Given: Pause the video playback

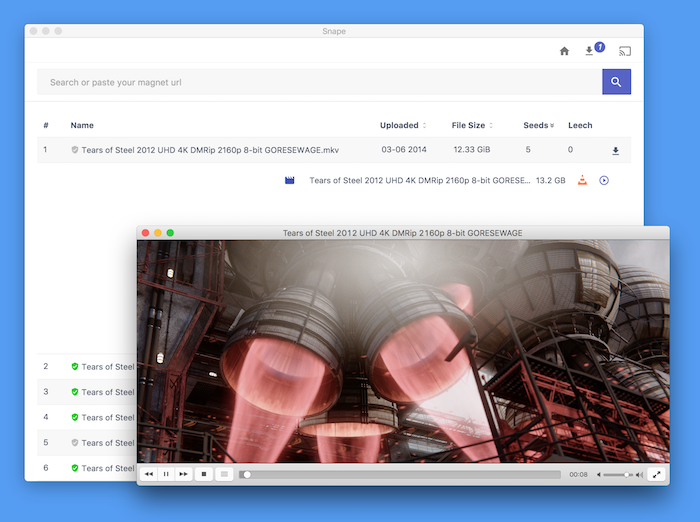Looking at the screenshot, I should click(166, 474).
